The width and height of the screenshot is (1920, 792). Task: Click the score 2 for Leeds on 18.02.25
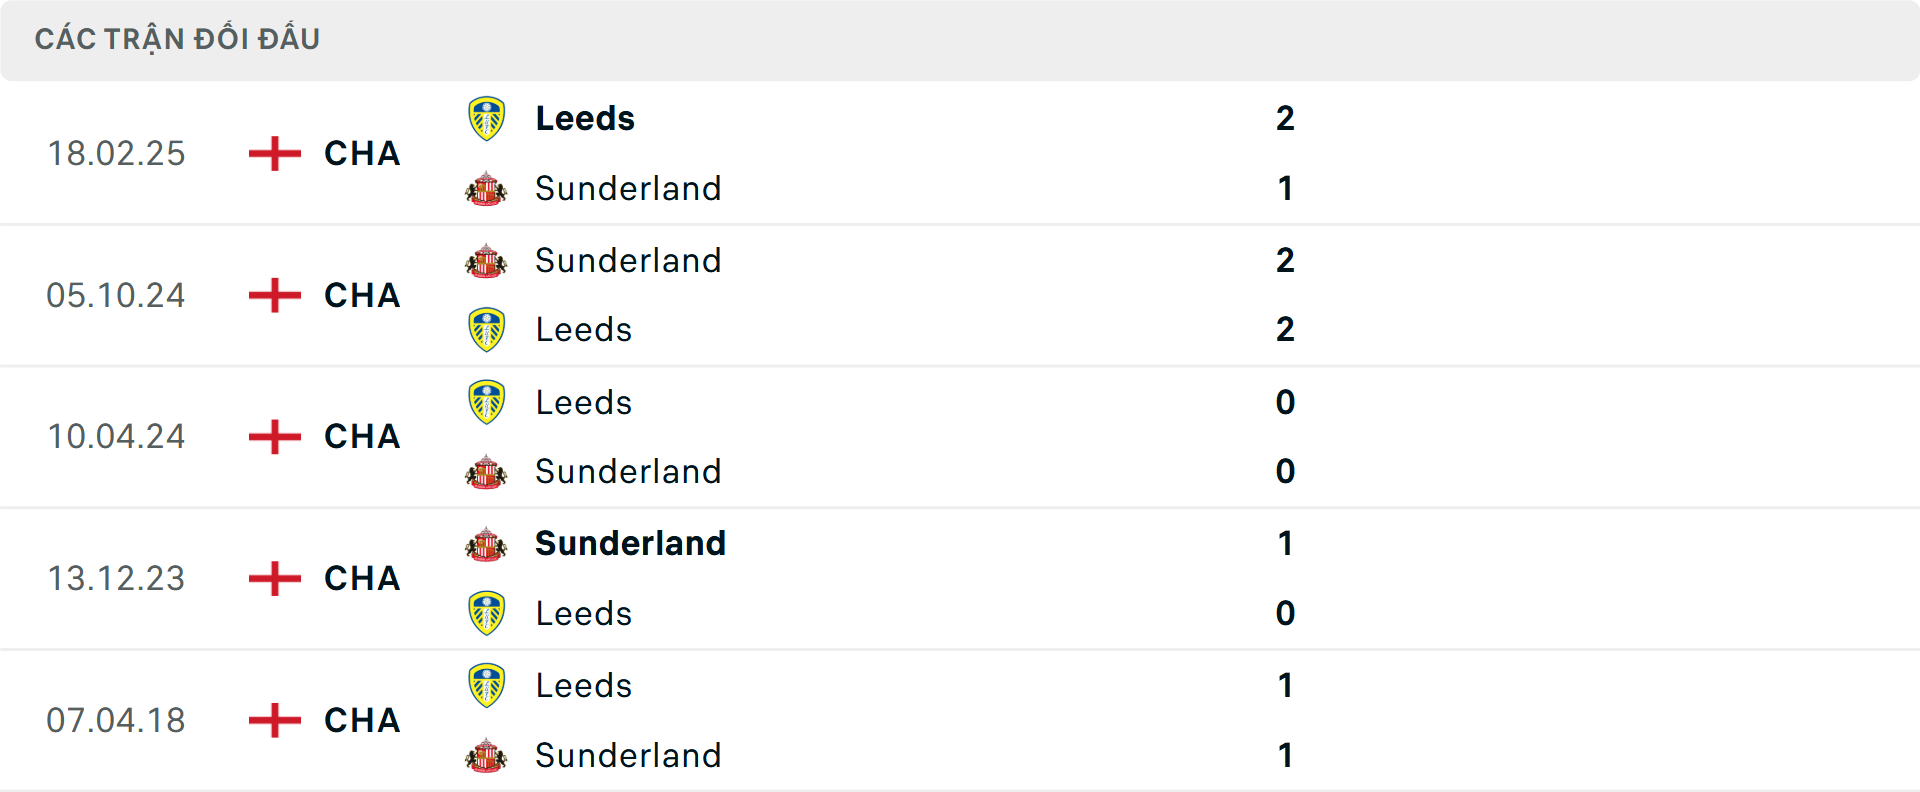[1286, 117]
